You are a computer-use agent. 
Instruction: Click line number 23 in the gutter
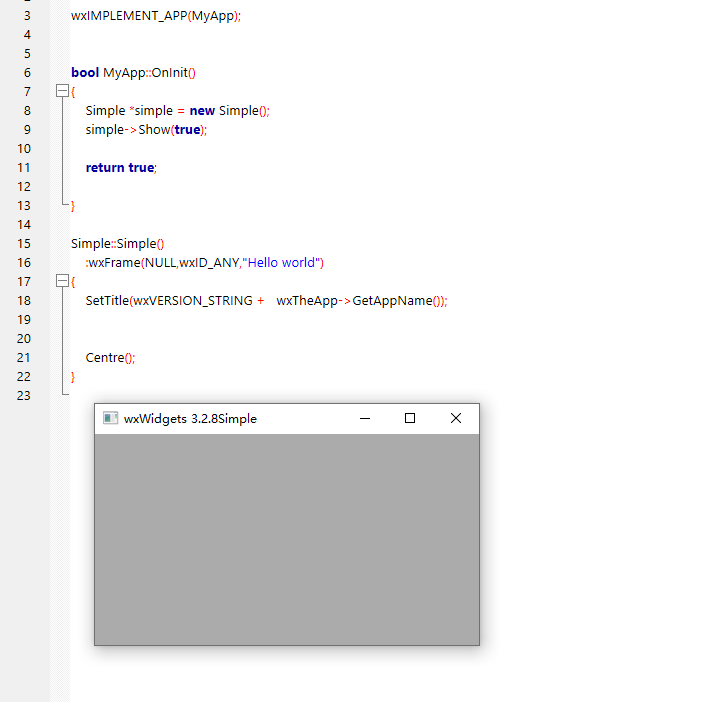pyautogui.click(x=24, y=396)
